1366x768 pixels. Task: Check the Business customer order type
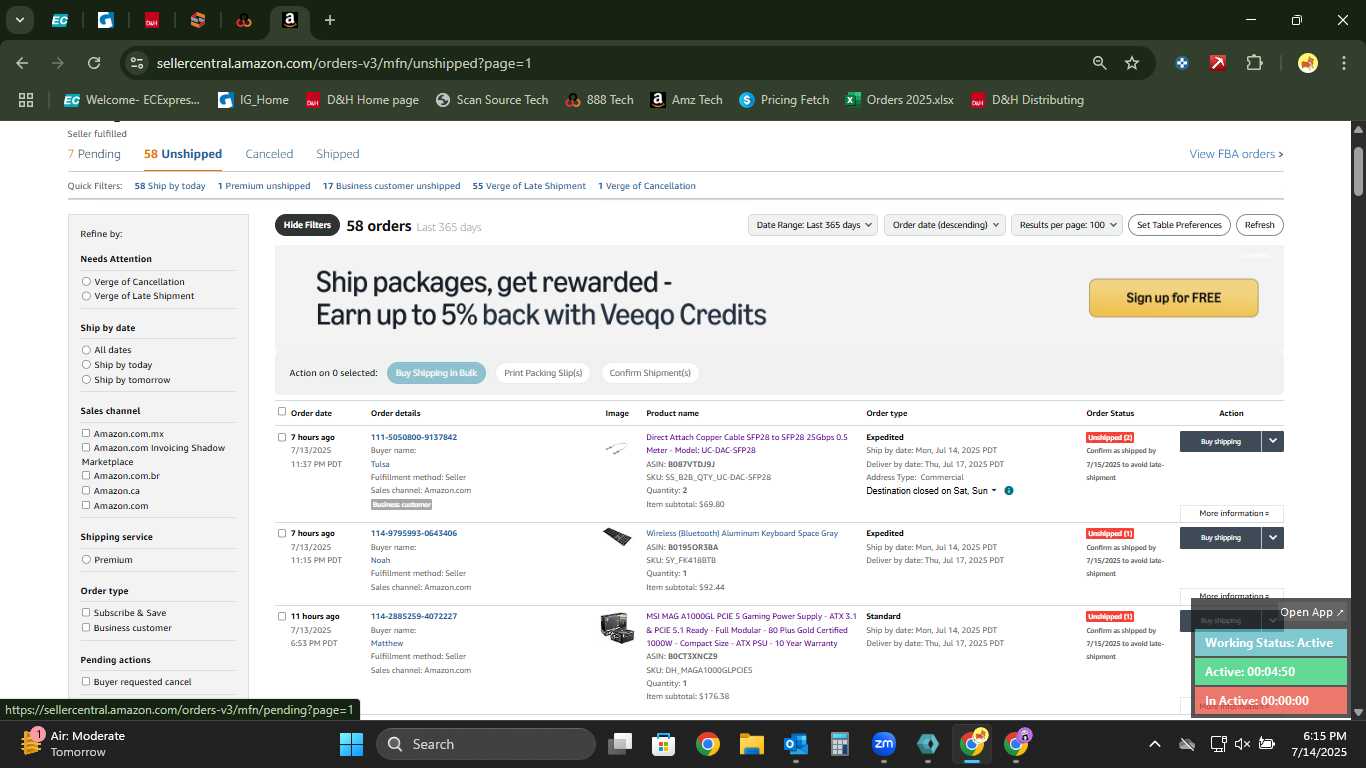click(x=86, y=627)
